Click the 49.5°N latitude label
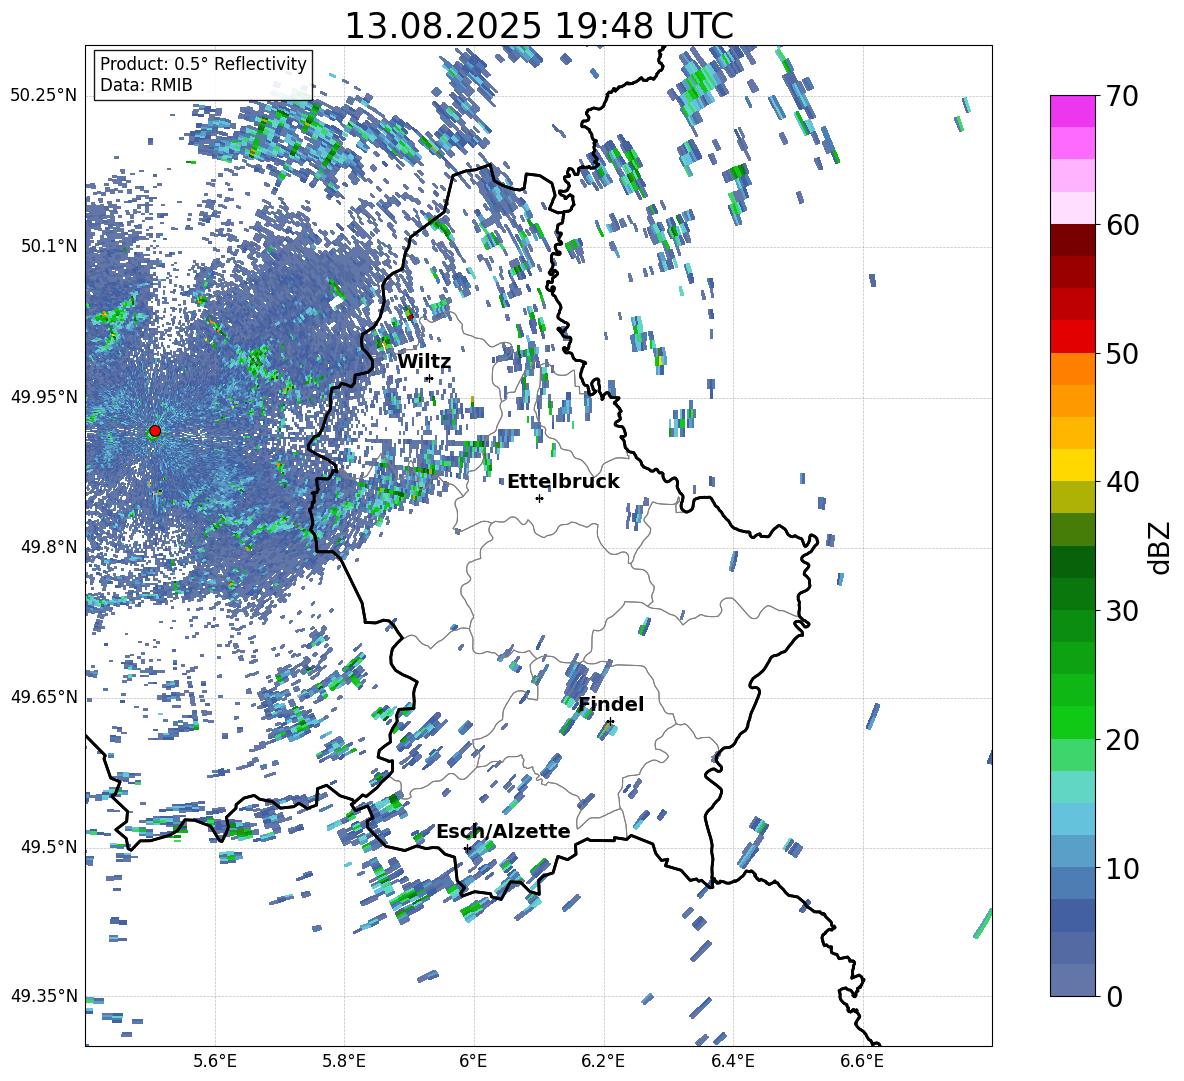This screenshot has height=1081, width=1184. tap(48, 847)
